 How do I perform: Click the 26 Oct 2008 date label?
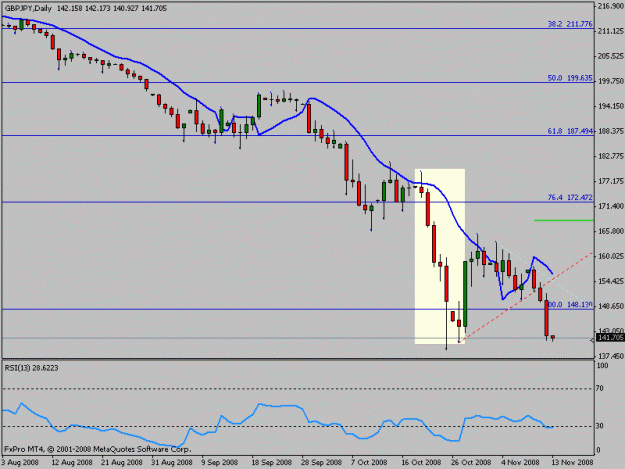click(471, 462)
